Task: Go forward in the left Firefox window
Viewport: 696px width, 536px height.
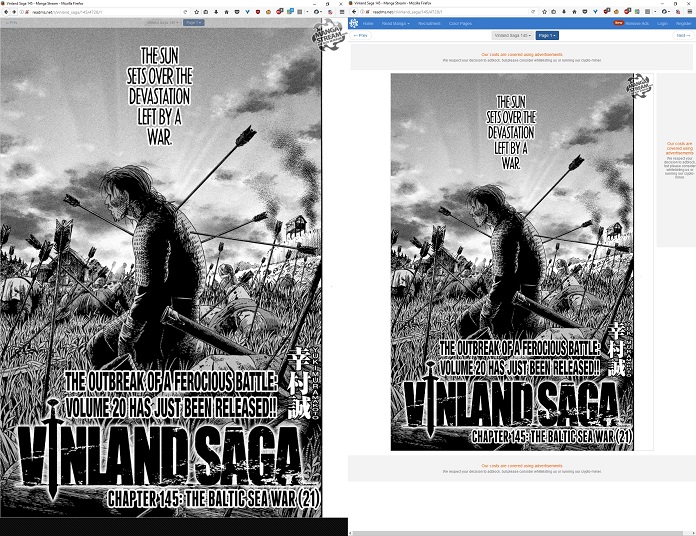Action: tap(14, 12)
